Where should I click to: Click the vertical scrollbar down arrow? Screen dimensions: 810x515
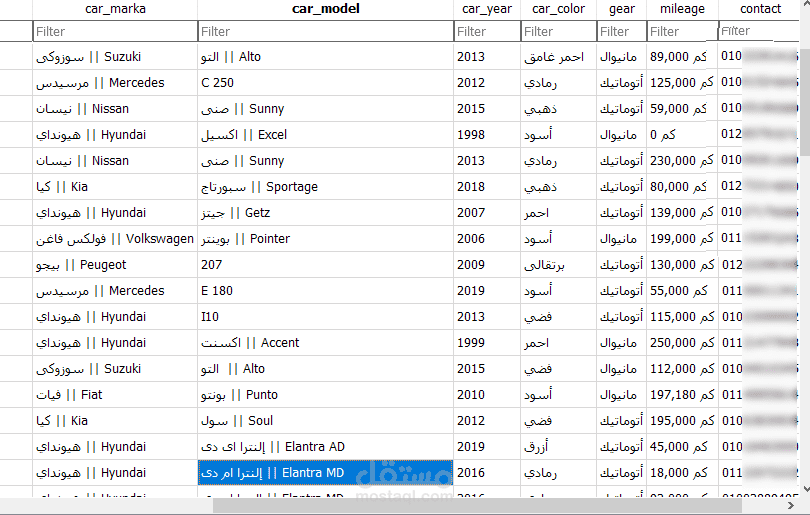[805, 489]
